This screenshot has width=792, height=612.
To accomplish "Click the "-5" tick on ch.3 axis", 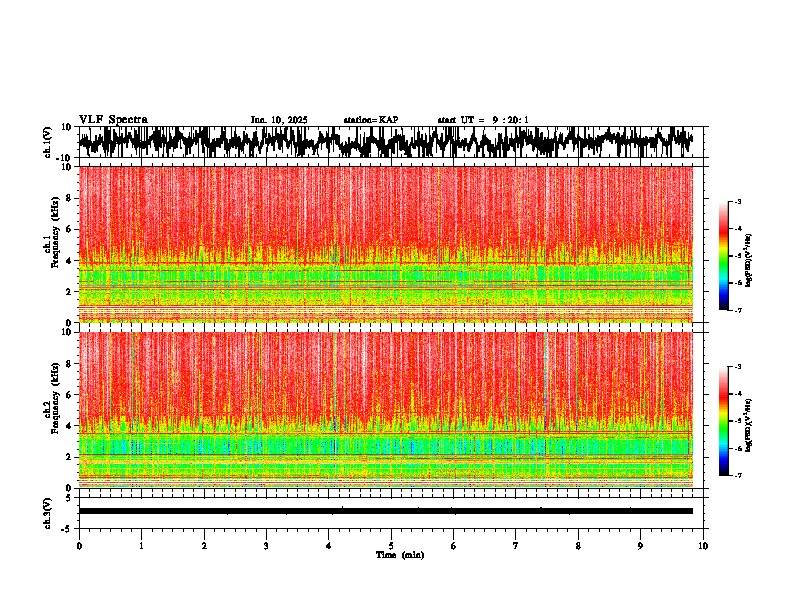I will (x=68, y=529).
